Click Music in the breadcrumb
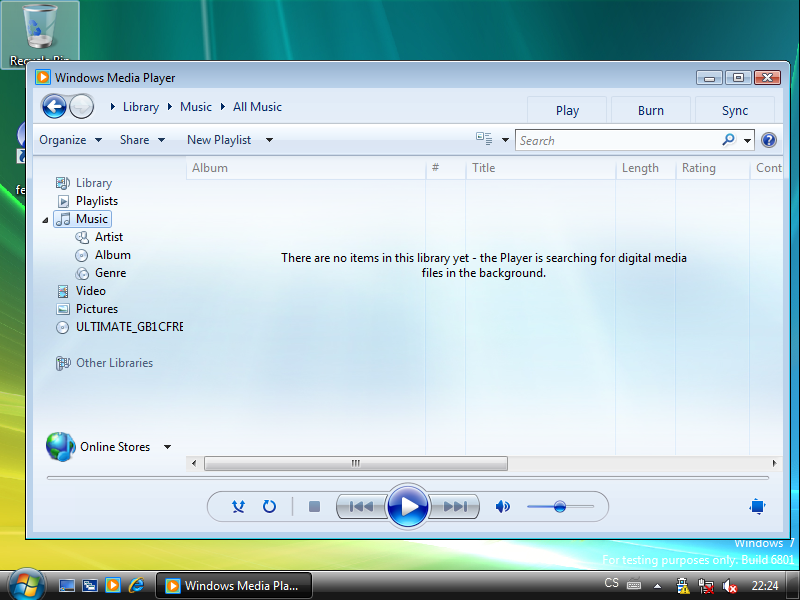The image size is (800, 600). [x=196, y=107]
